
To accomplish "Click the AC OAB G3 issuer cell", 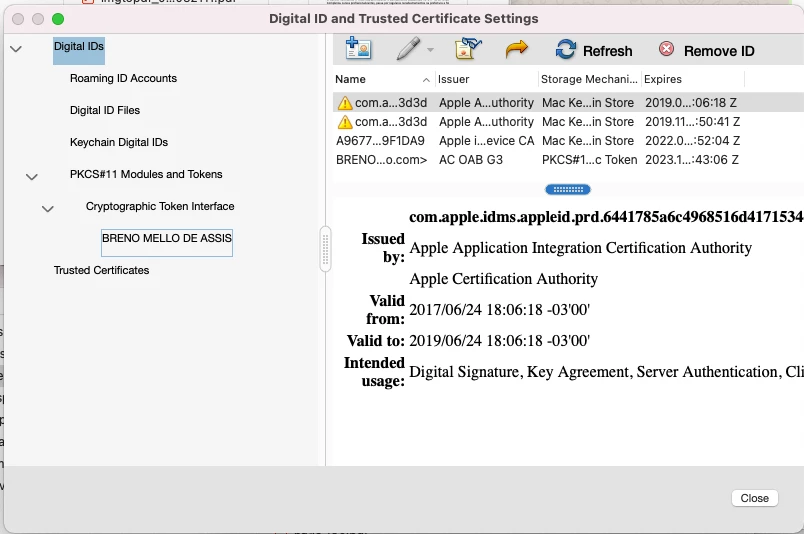I will 471,160.
